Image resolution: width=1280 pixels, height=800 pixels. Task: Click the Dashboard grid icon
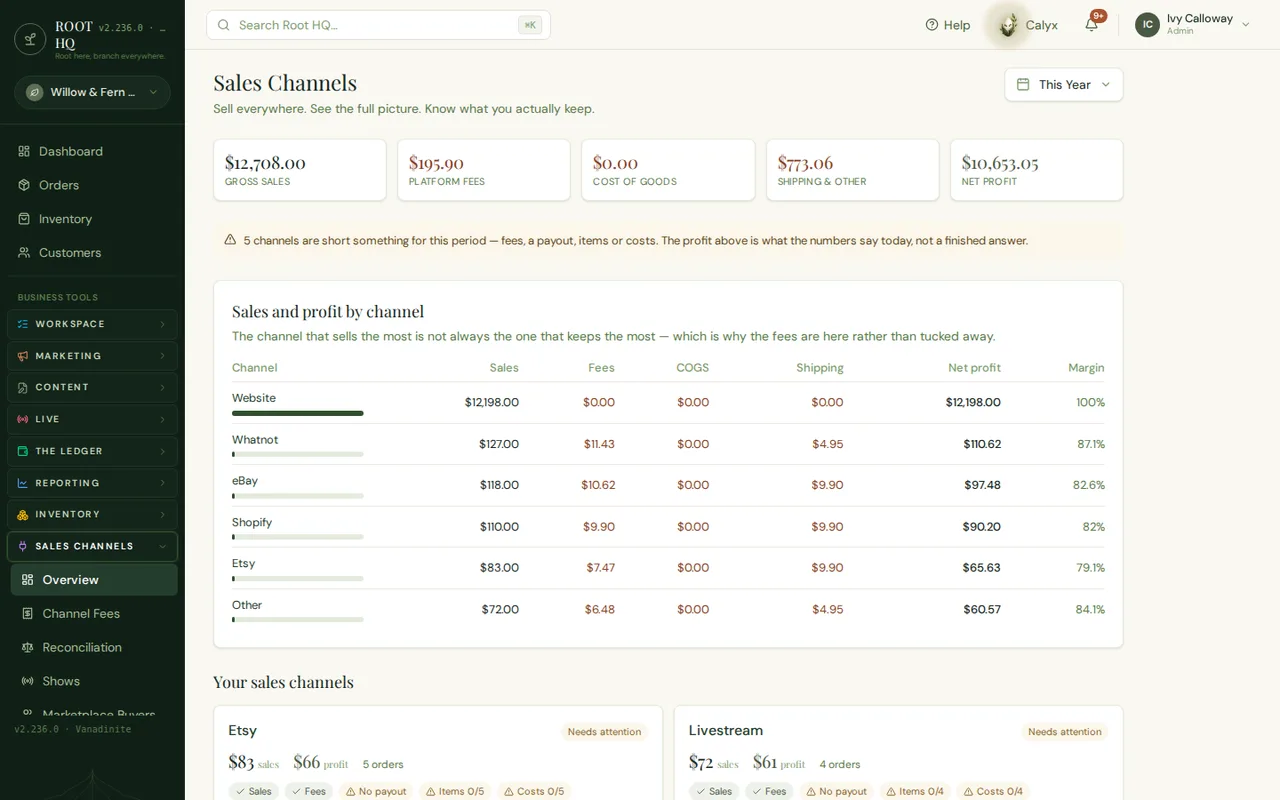coord(24,151)
